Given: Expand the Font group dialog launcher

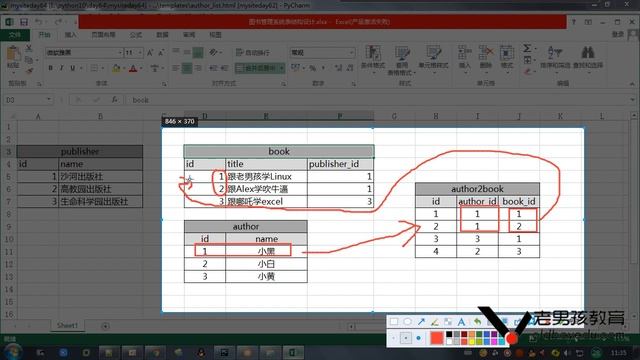Looking at the screenshot, I should tap(164, 84).
